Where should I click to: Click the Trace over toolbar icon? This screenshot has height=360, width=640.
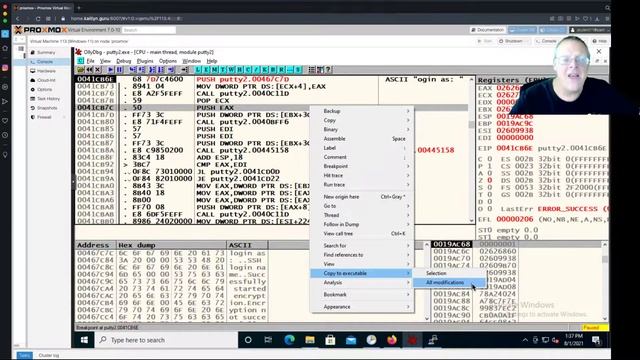coord(161,70)
